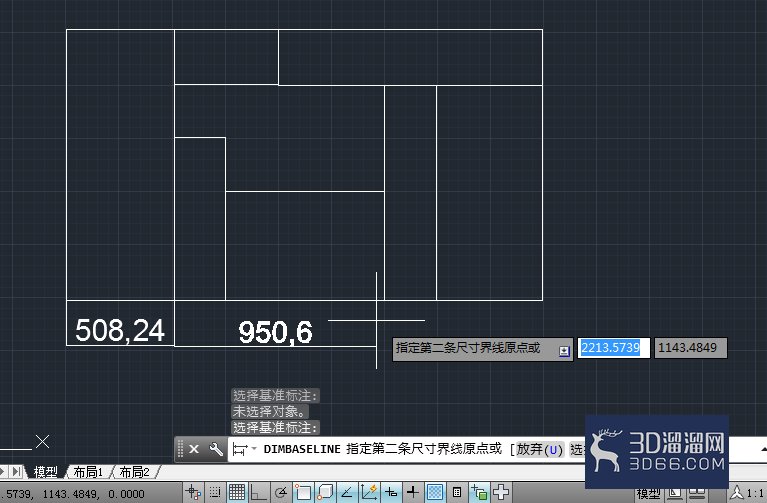Click the Annotation Monitor plus icon
767x503 pixels.
501,492
